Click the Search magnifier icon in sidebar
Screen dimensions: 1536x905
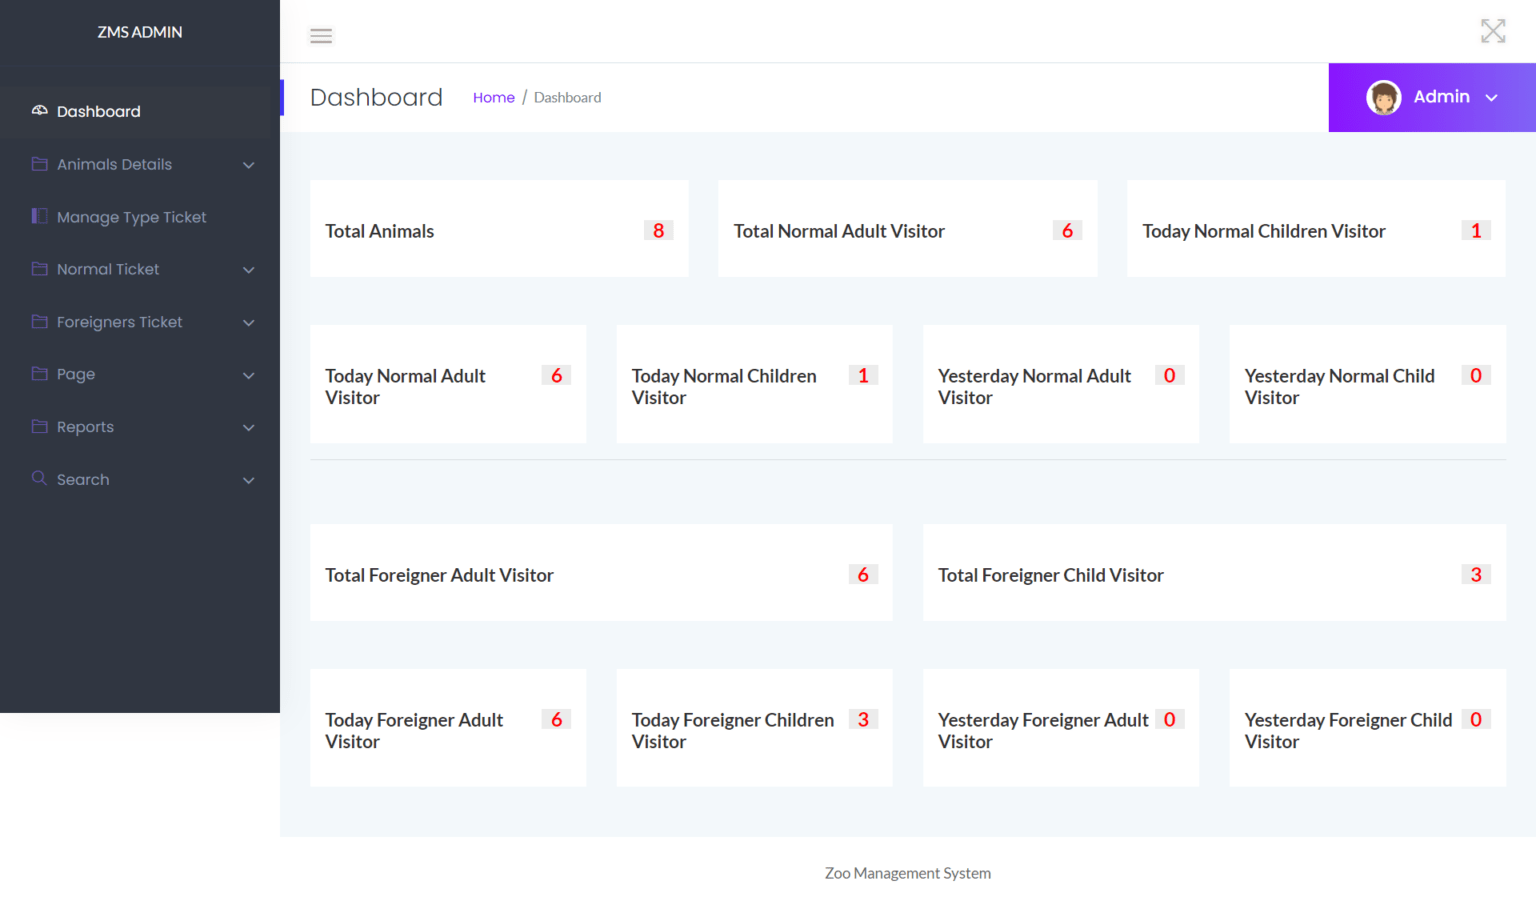[x=38, y=479]
